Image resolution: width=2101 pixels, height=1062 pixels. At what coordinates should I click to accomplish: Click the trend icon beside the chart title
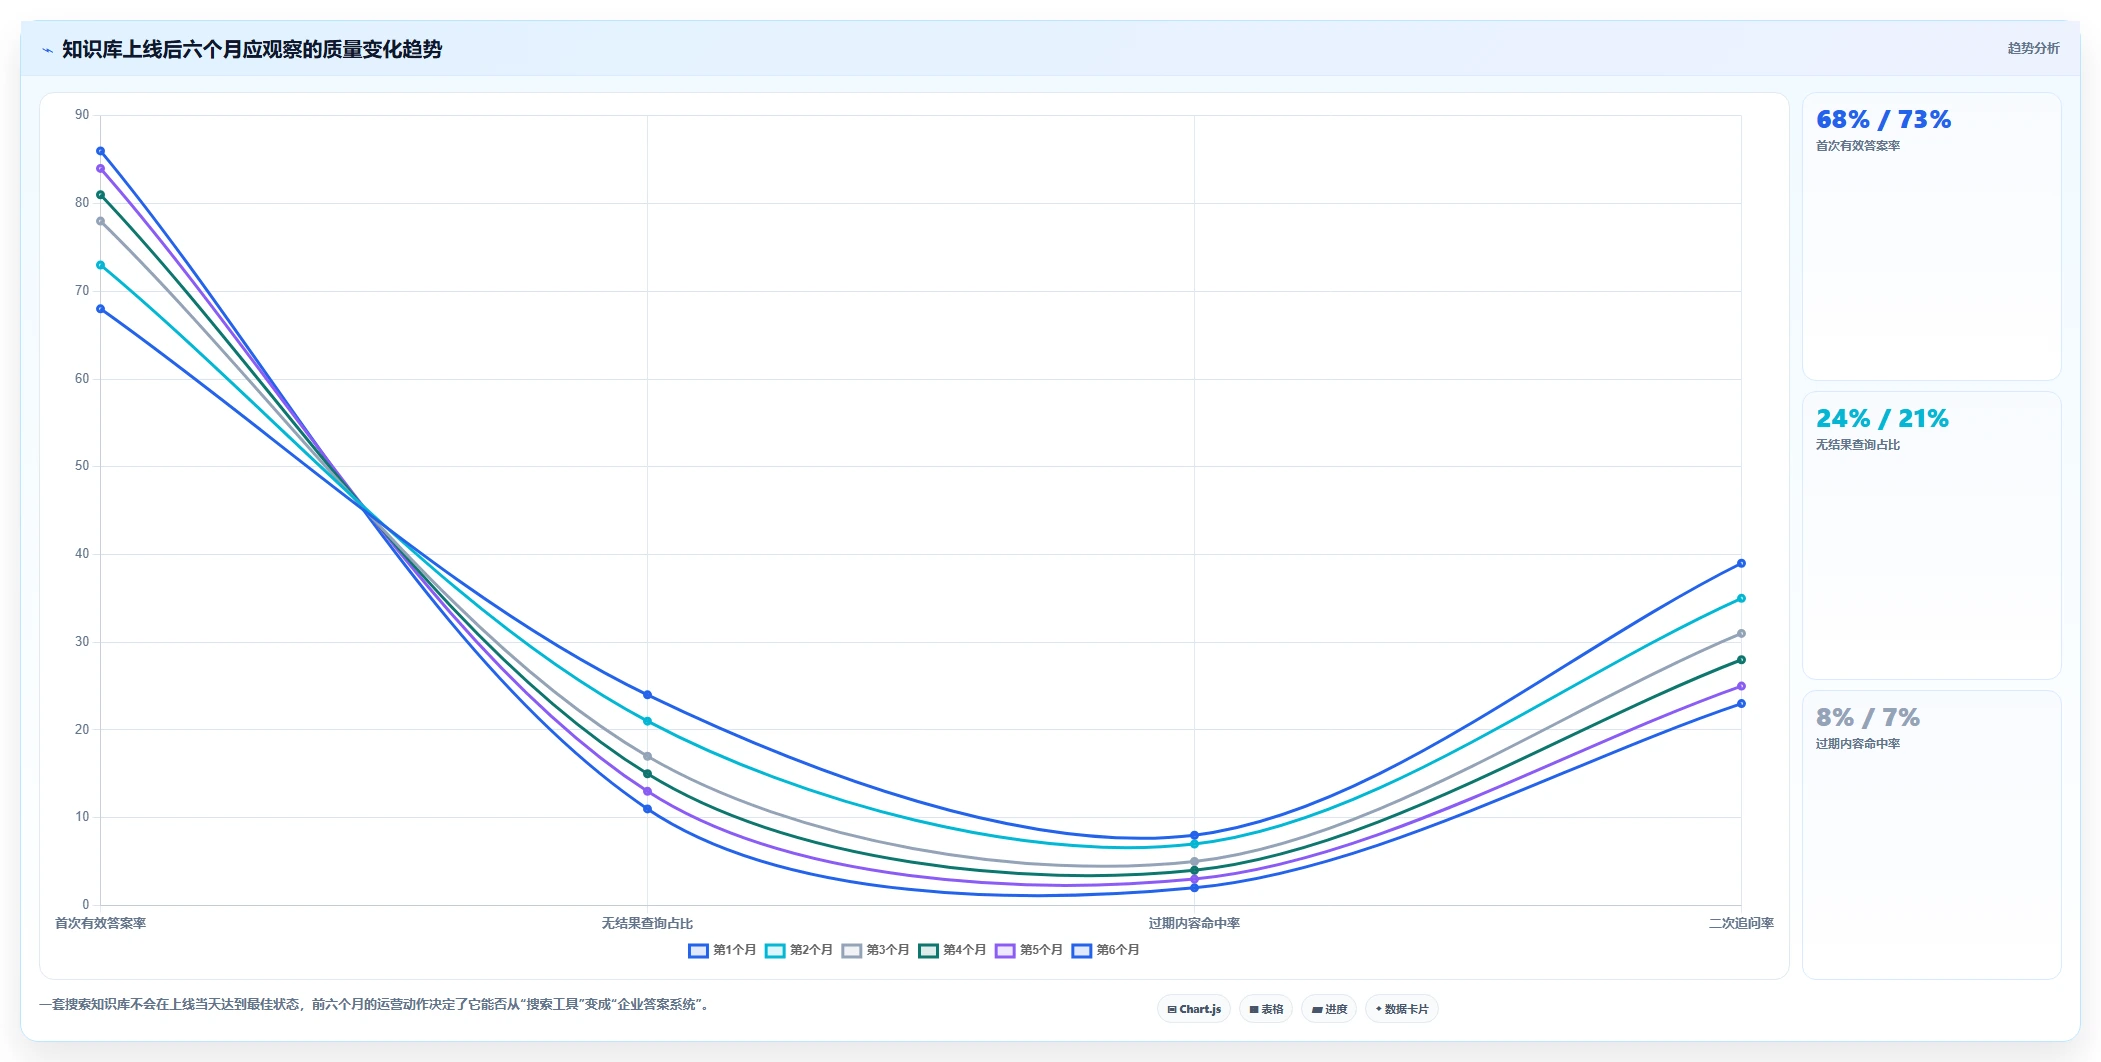point(47,50)
